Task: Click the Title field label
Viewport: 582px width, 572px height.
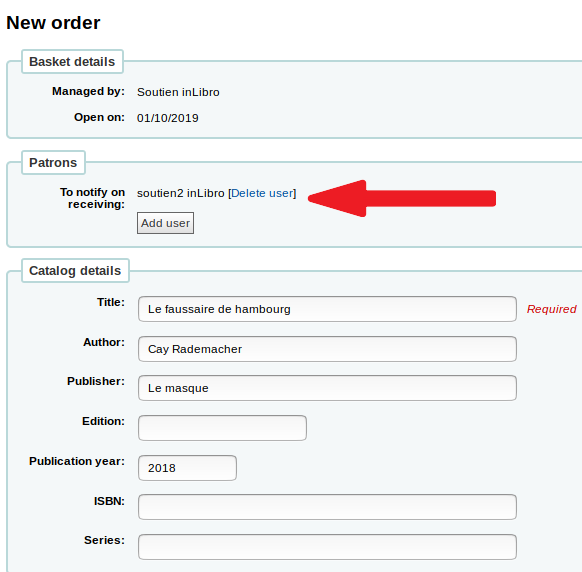Action: coord(111,302)
